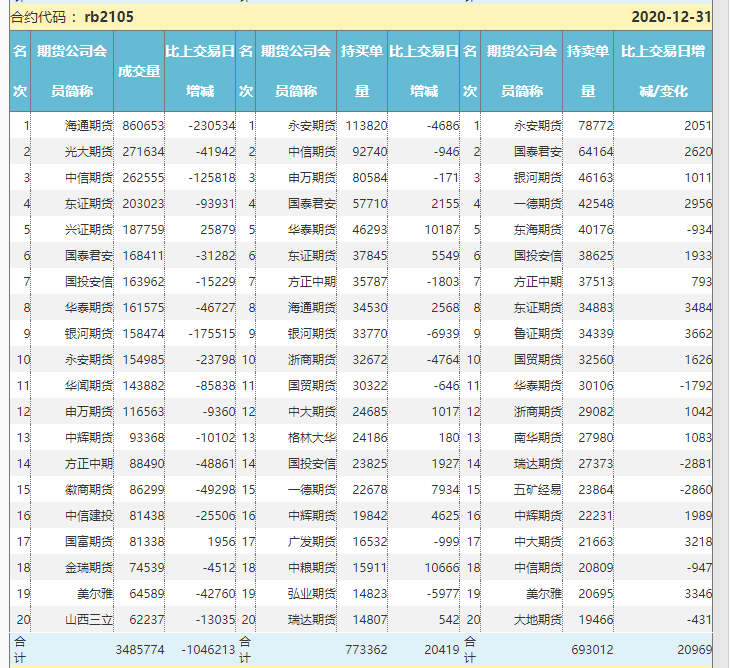Click 鲁证期货 in short positions
Screen dimensions: 730x668
(x=538, y=334)
